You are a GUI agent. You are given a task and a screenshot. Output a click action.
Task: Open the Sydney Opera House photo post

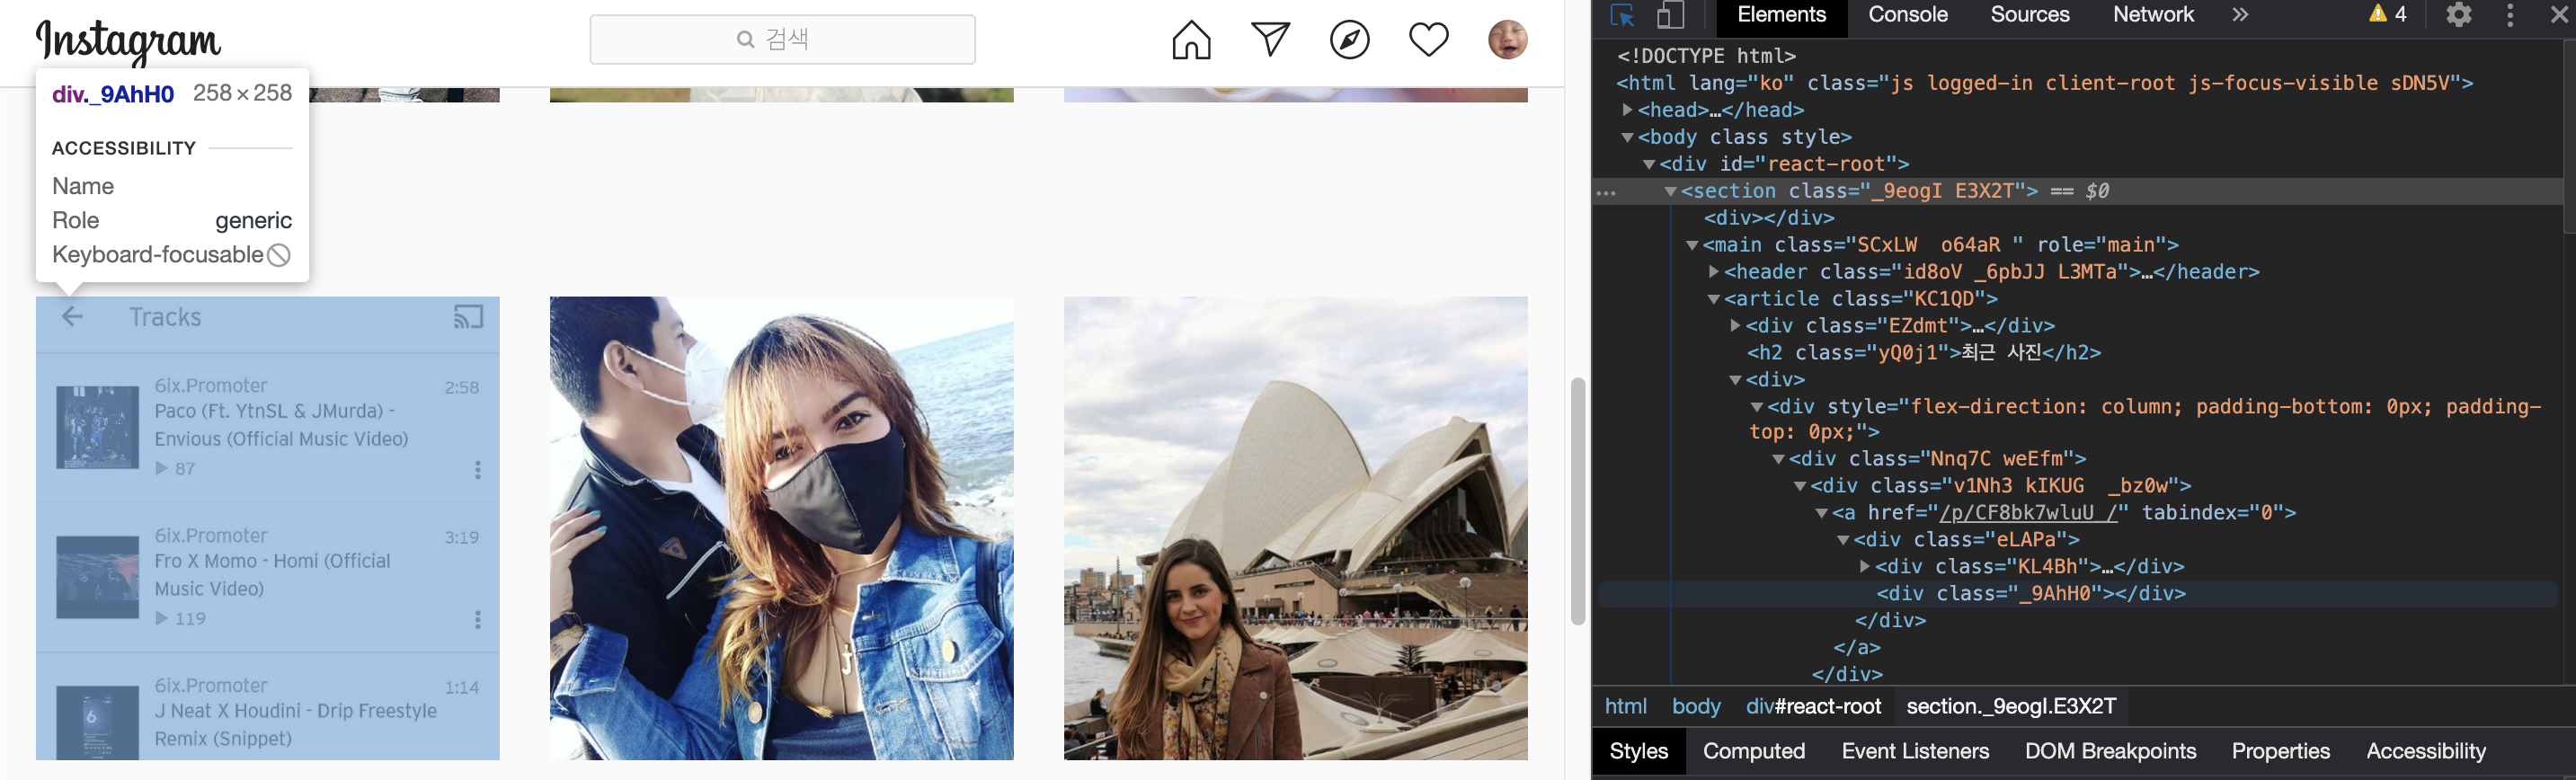click(x=1295, y=528)
